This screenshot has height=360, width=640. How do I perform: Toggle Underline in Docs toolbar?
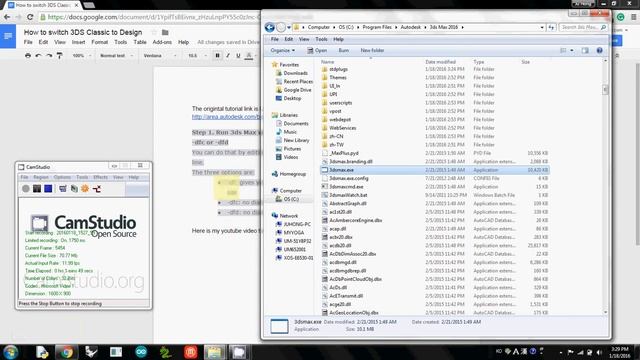[x=238, y=56]
